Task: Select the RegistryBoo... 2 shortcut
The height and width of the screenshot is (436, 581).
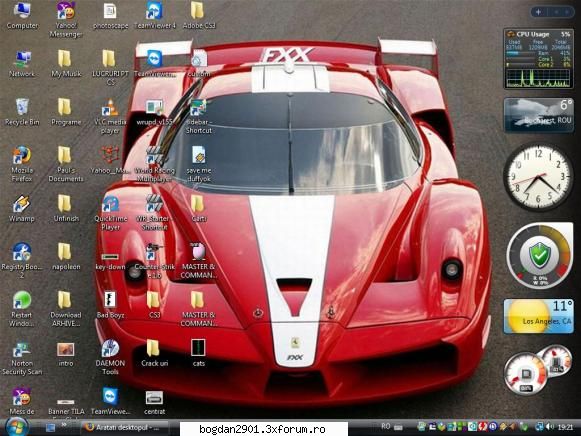Action: [22, 261]
